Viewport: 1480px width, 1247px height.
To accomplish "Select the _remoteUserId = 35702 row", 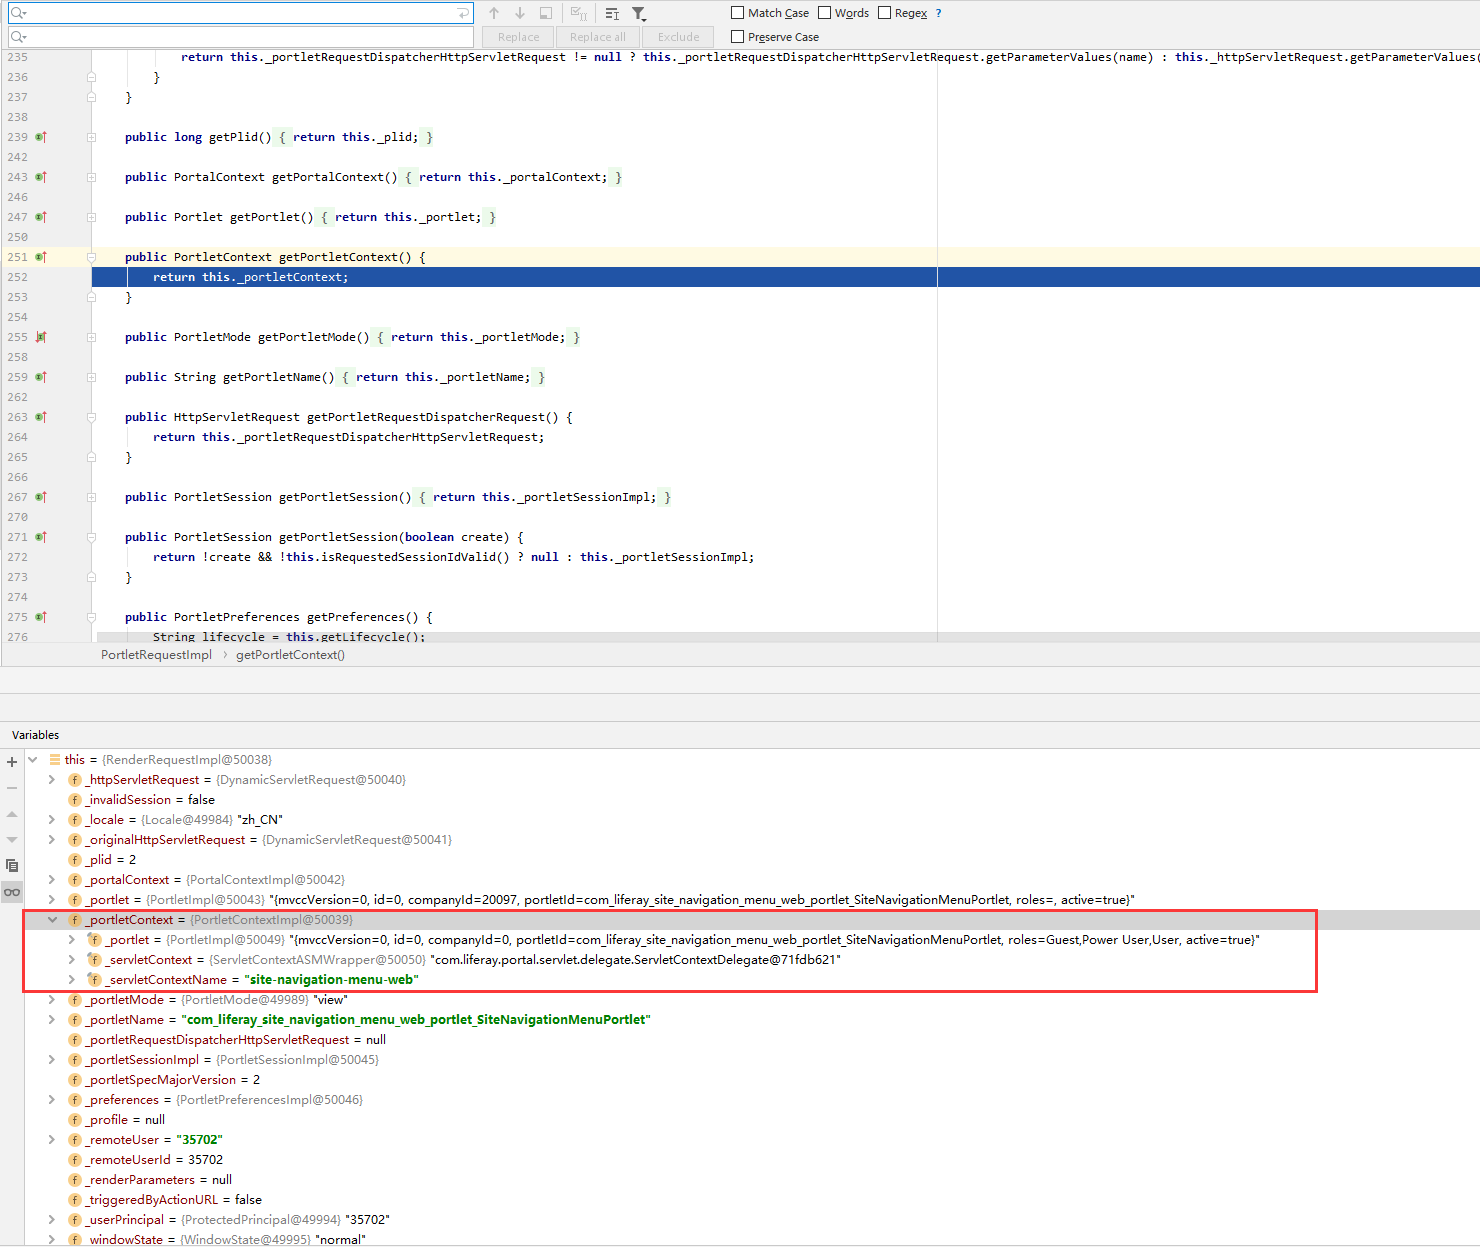I will click(x=752, y=1160).
